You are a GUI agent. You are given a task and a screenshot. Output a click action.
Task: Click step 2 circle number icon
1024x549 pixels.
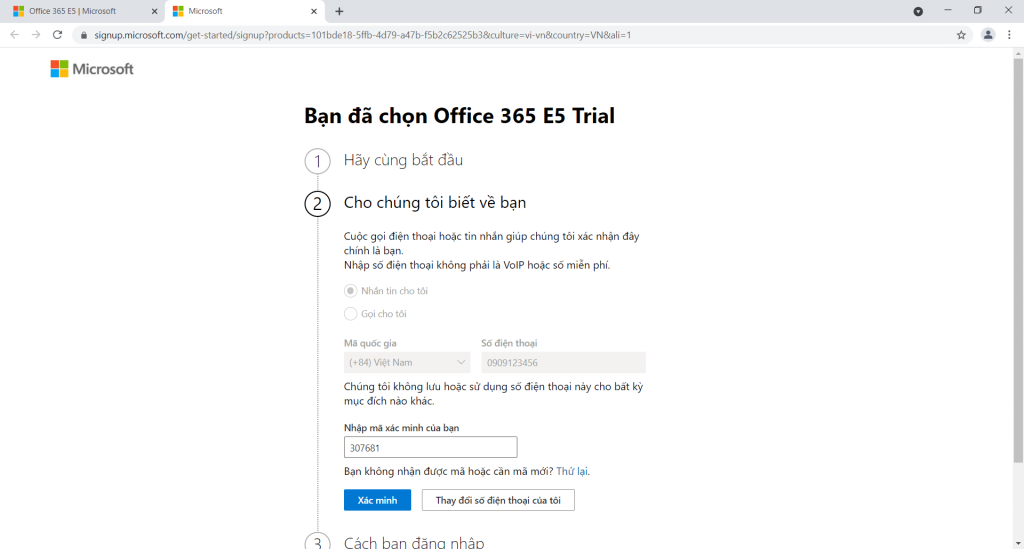pos(317,204)
